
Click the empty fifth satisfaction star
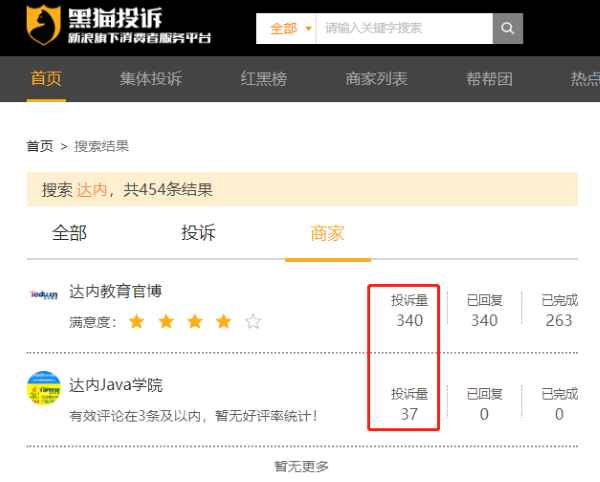tap(253, 321)
